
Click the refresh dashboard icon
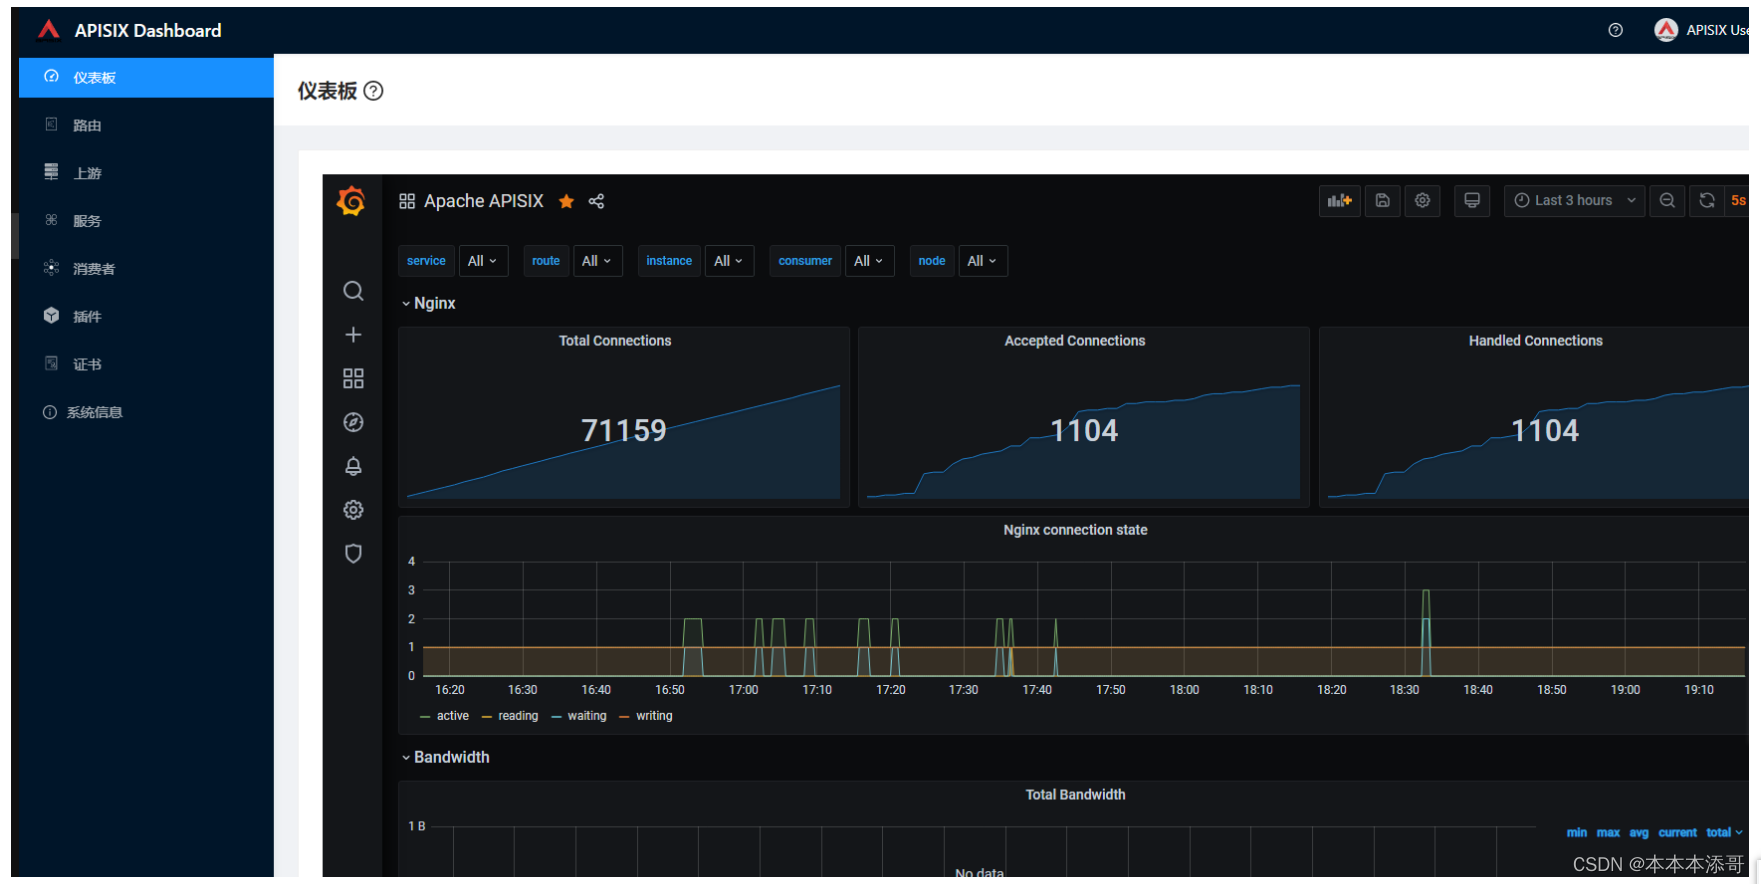(x=1707, y=201)
